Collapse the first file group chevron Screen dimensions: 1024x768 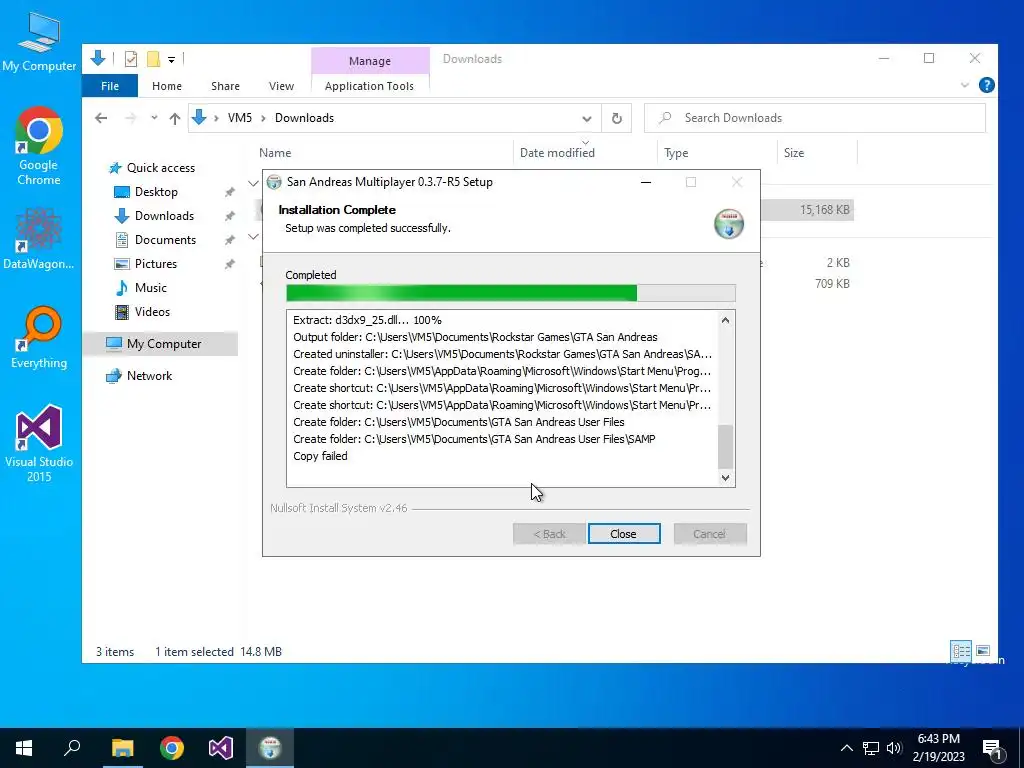[253, 184]
